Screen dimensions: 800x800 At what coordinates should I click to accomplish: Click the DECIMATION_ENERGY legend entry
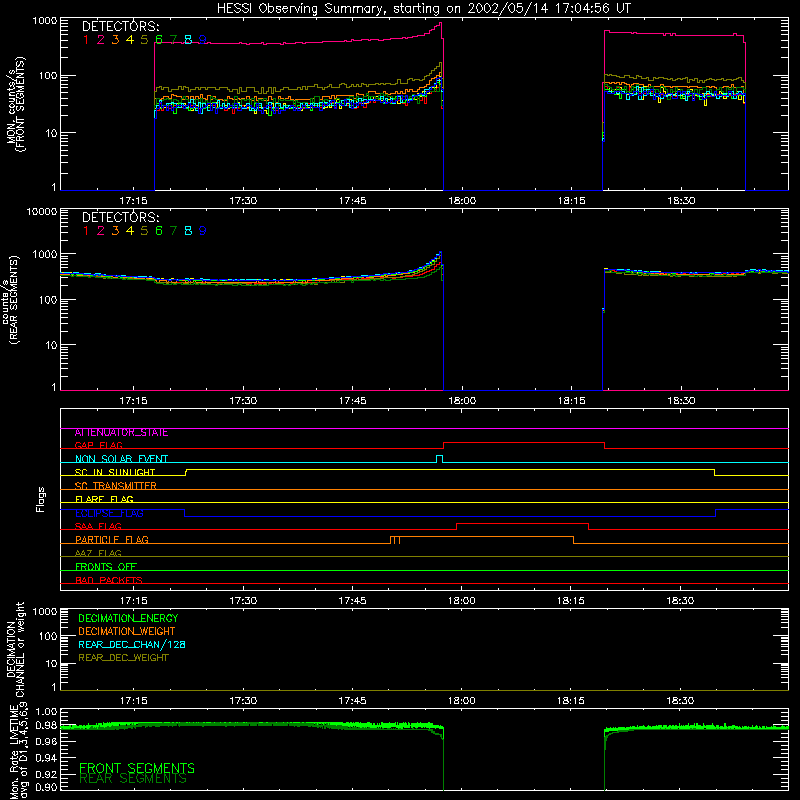128,618
